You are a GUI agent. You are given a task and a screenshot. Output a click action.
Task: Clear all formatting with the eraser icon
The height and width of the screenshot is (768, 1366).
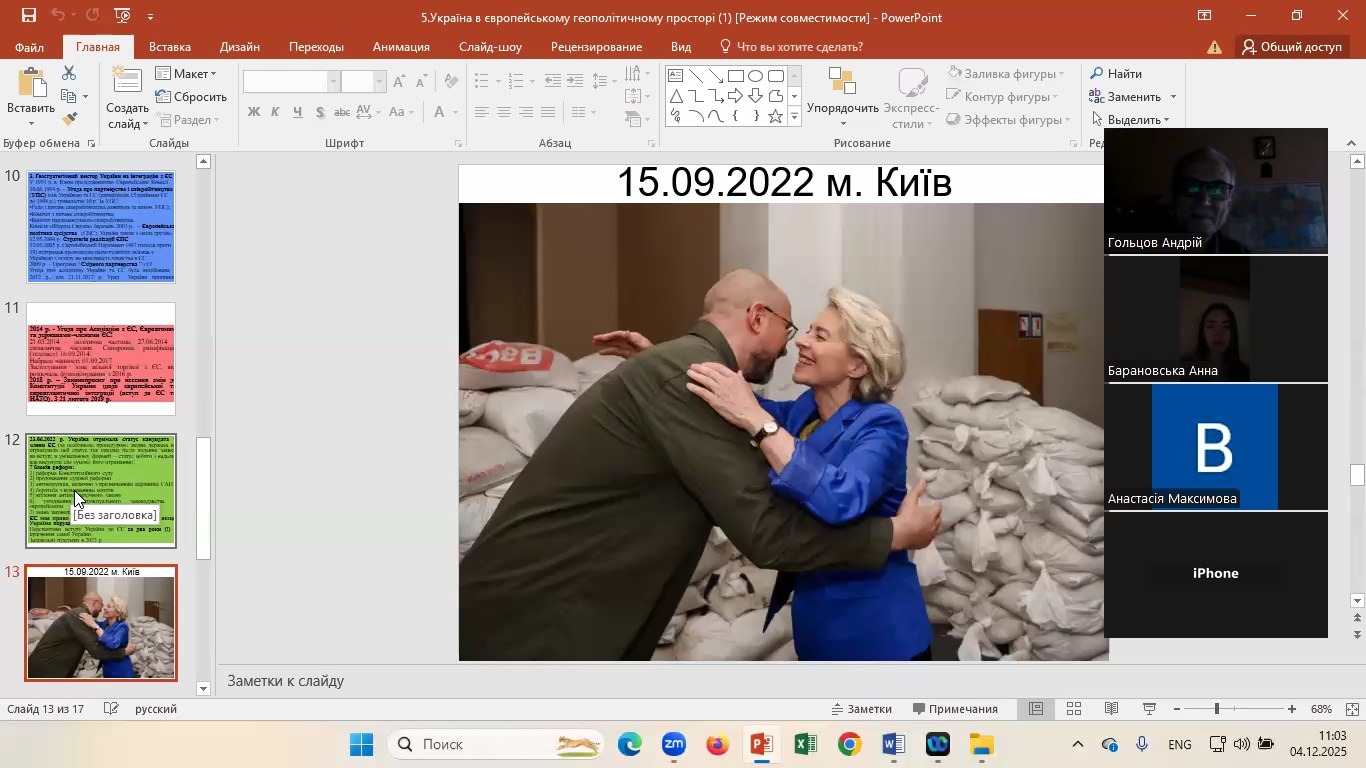(x=452, y=82)
